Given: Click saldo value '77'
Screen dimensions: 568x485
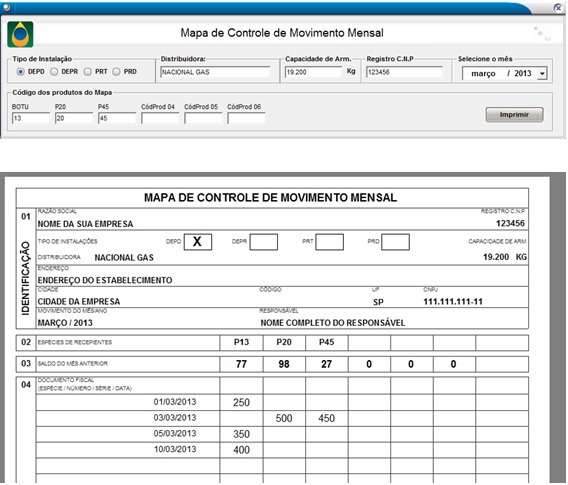Looking at the screenshot, I should pyautogui.click(x=241, y=364).
